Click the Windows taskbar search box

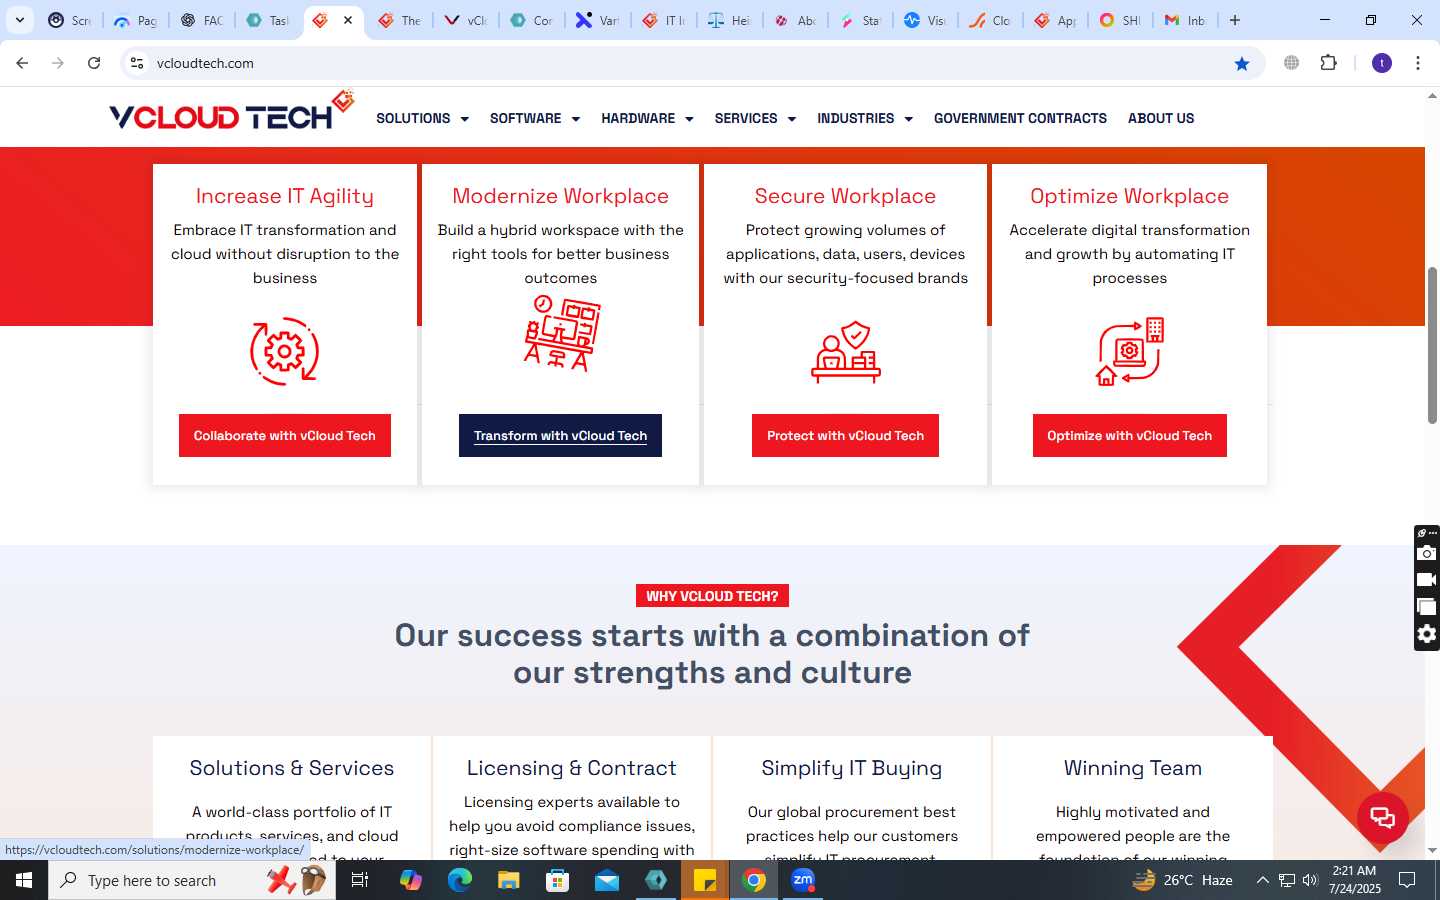click(192, 880)
